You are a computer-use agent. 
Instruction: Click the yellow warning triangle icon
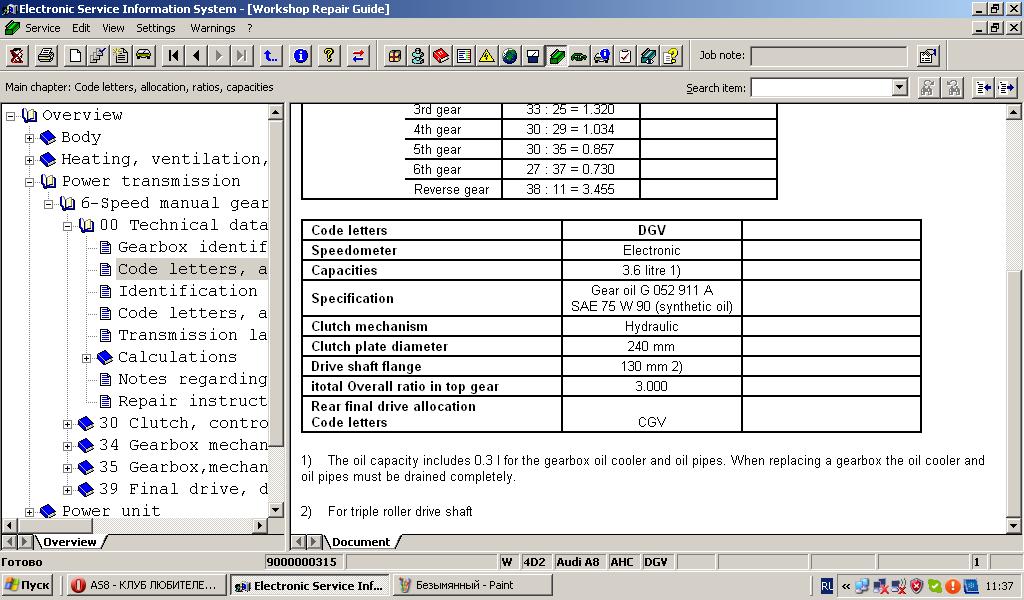coord(486,56)
